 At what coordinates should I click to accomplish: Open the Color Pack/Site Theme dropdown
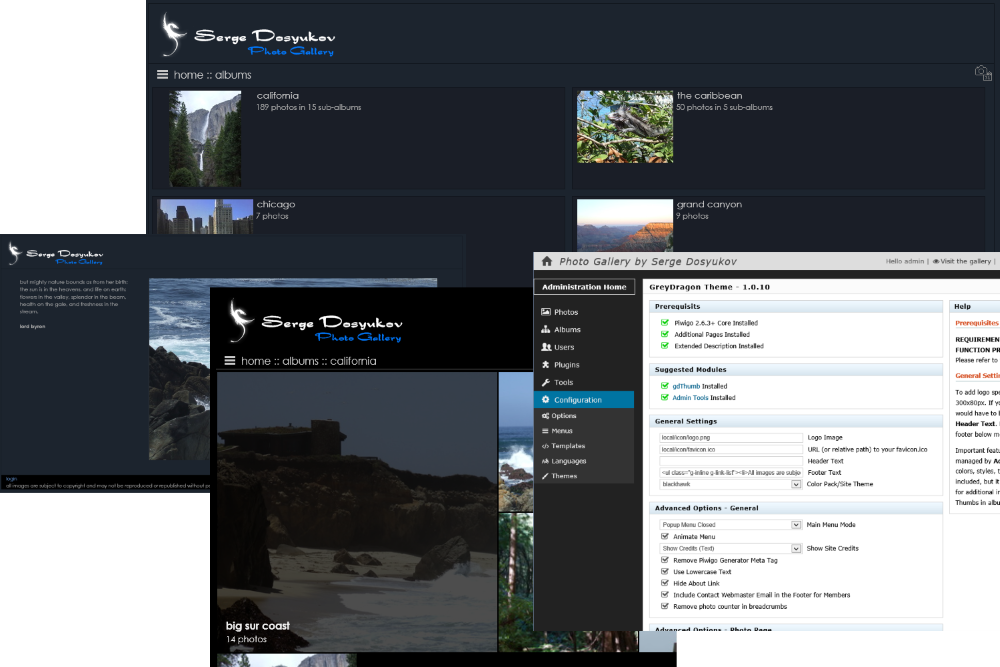tap(796, 484)
